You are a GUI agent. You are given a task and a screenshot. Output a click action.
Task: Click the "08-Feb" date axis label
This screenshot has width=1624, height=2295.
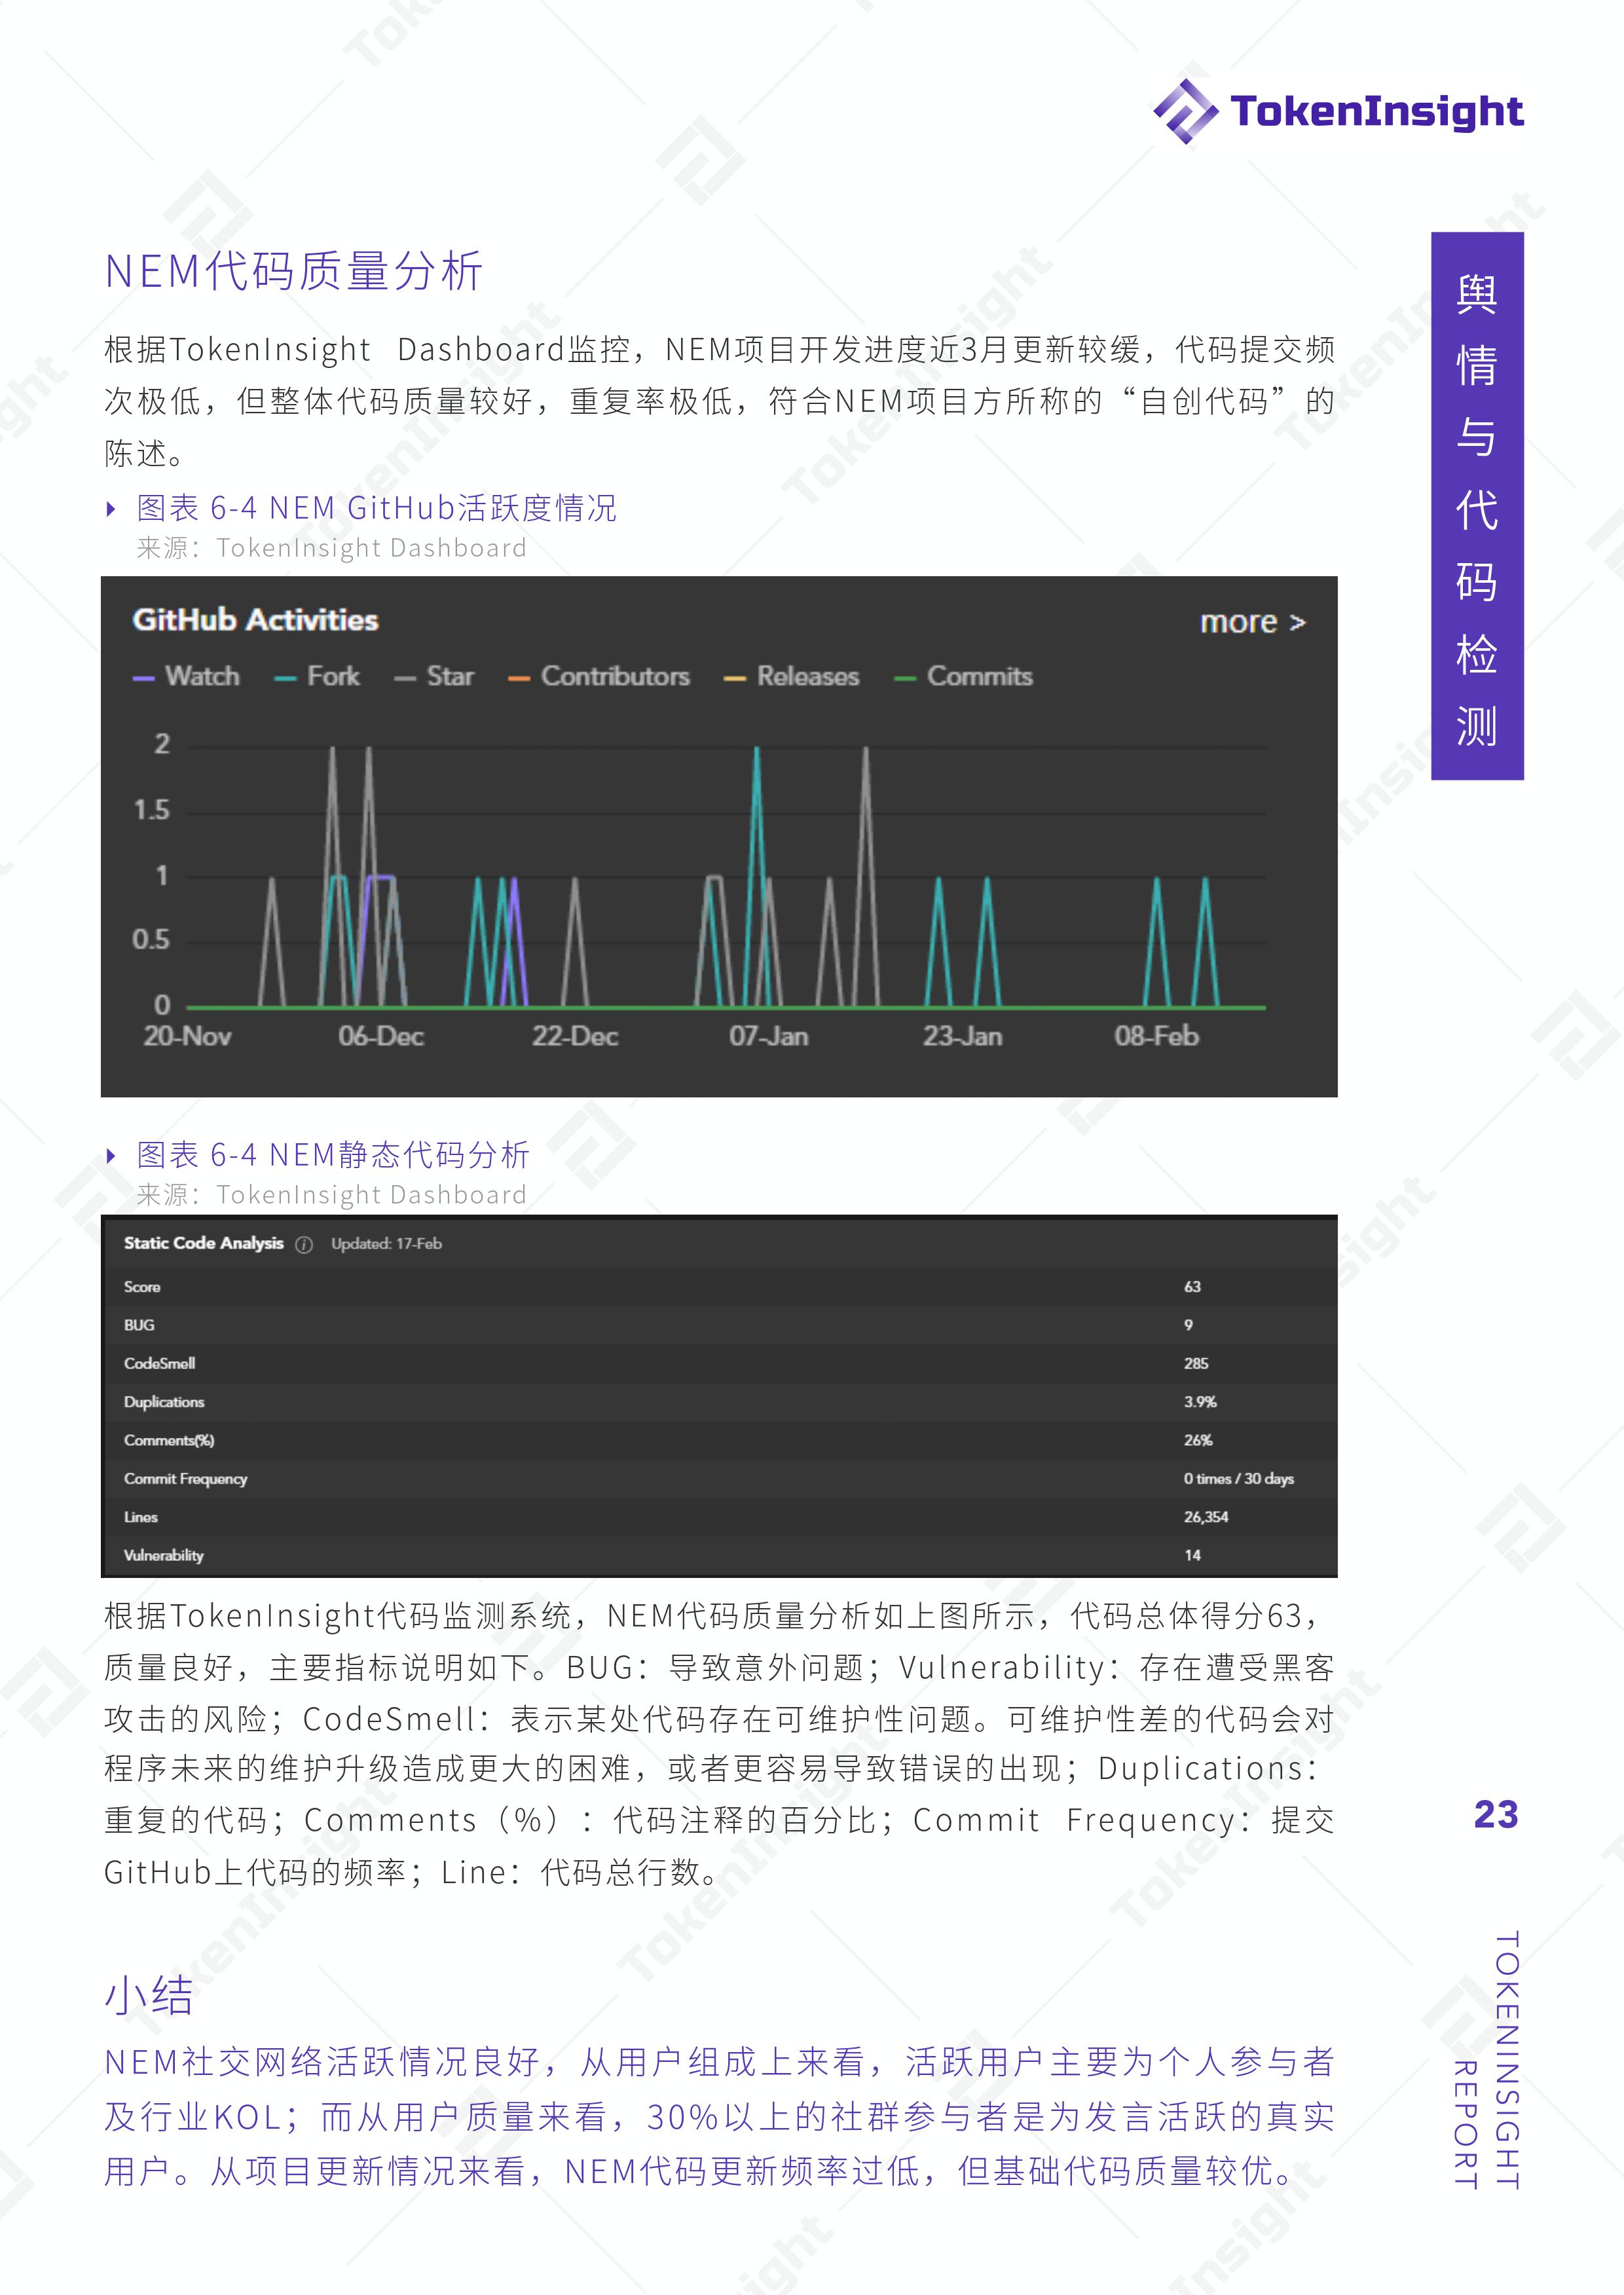(1156, 1036)
